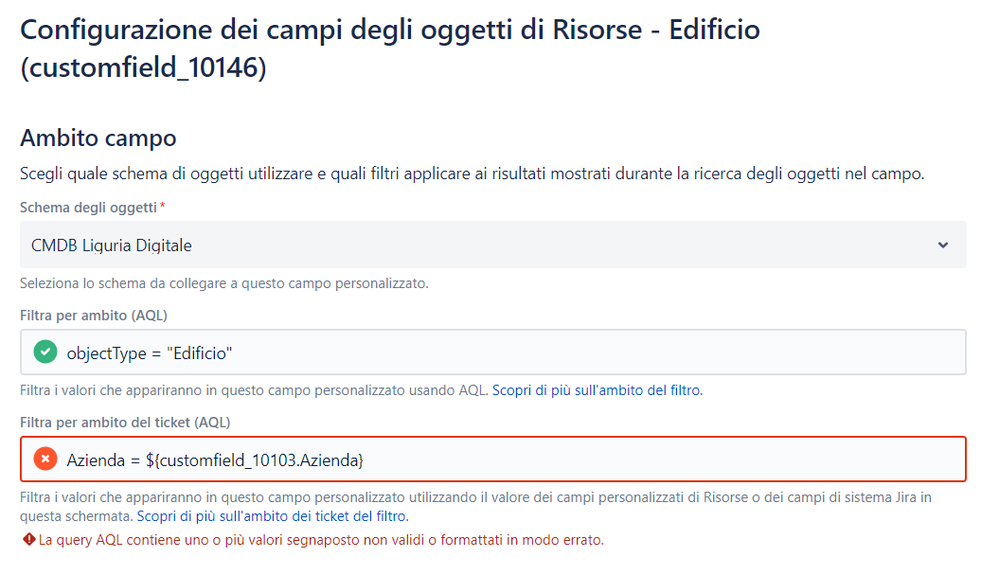Focus the objectType = "Edificio" AQL field

click(x=493, y=352)
